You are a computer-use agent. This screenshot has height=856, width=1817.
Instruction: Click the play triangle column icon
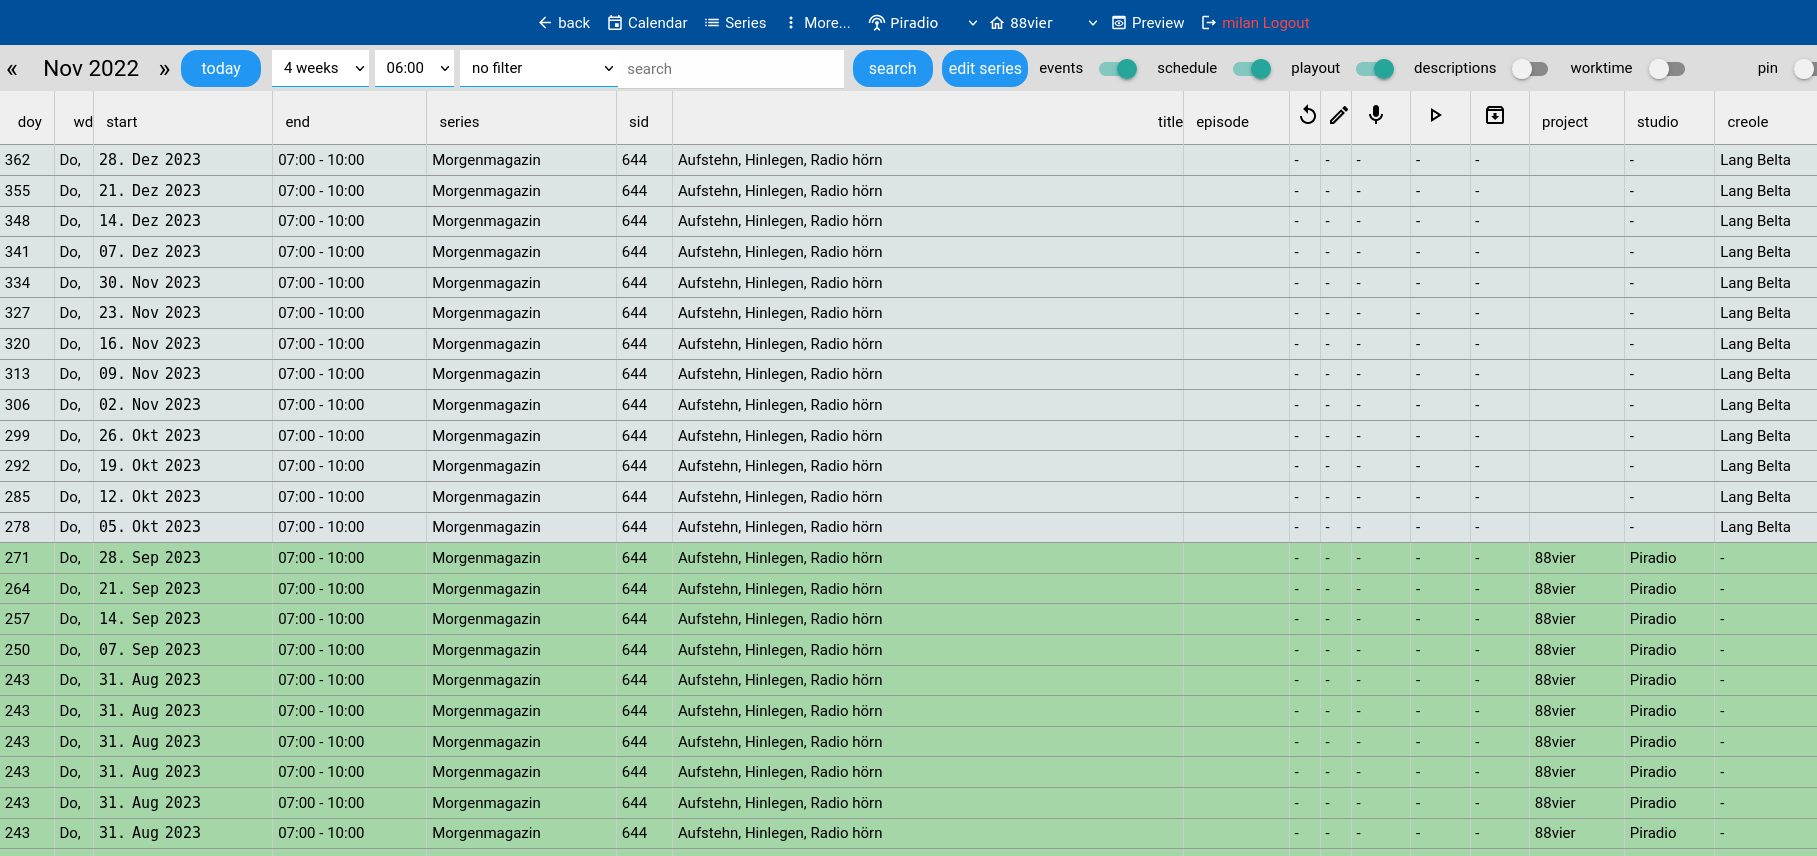coord(1435,116)
